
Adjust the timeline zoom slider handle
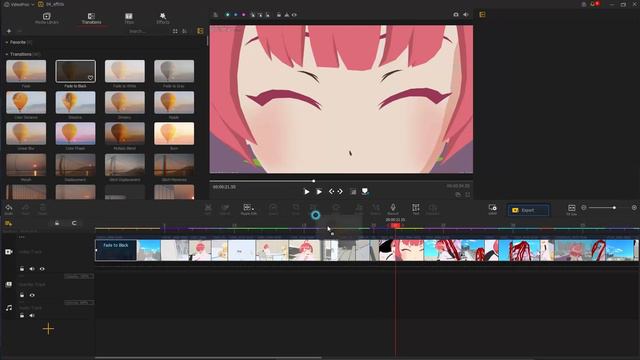point(614,208)
